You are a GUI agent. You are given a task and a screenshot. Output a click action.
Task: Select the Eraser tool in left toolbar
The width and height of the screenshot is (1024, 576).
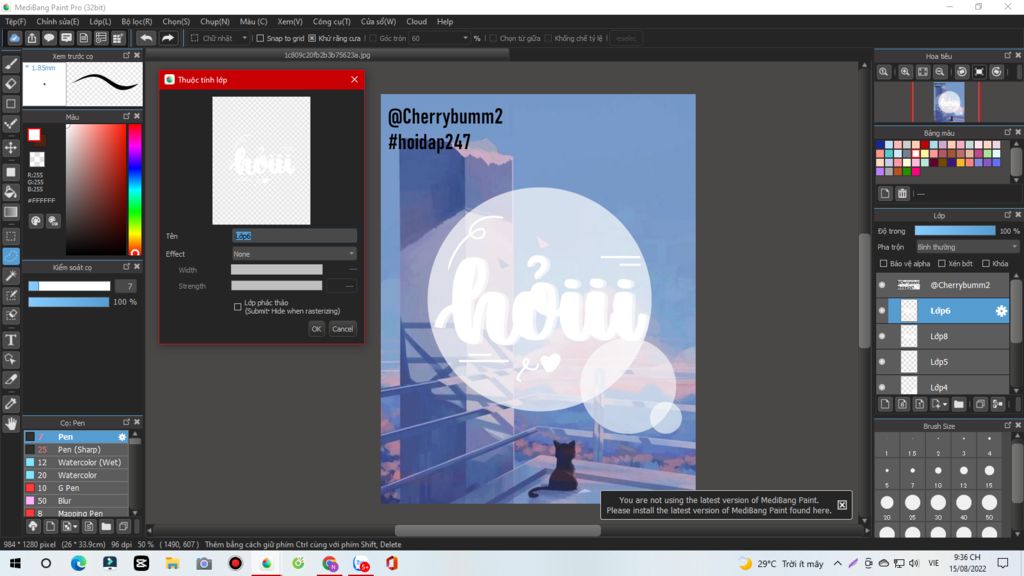point(11,84)
